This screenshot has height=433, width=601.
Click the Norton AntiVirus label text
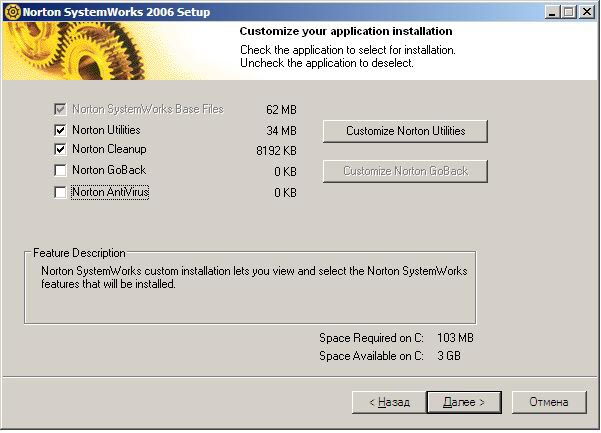(110, 192)
